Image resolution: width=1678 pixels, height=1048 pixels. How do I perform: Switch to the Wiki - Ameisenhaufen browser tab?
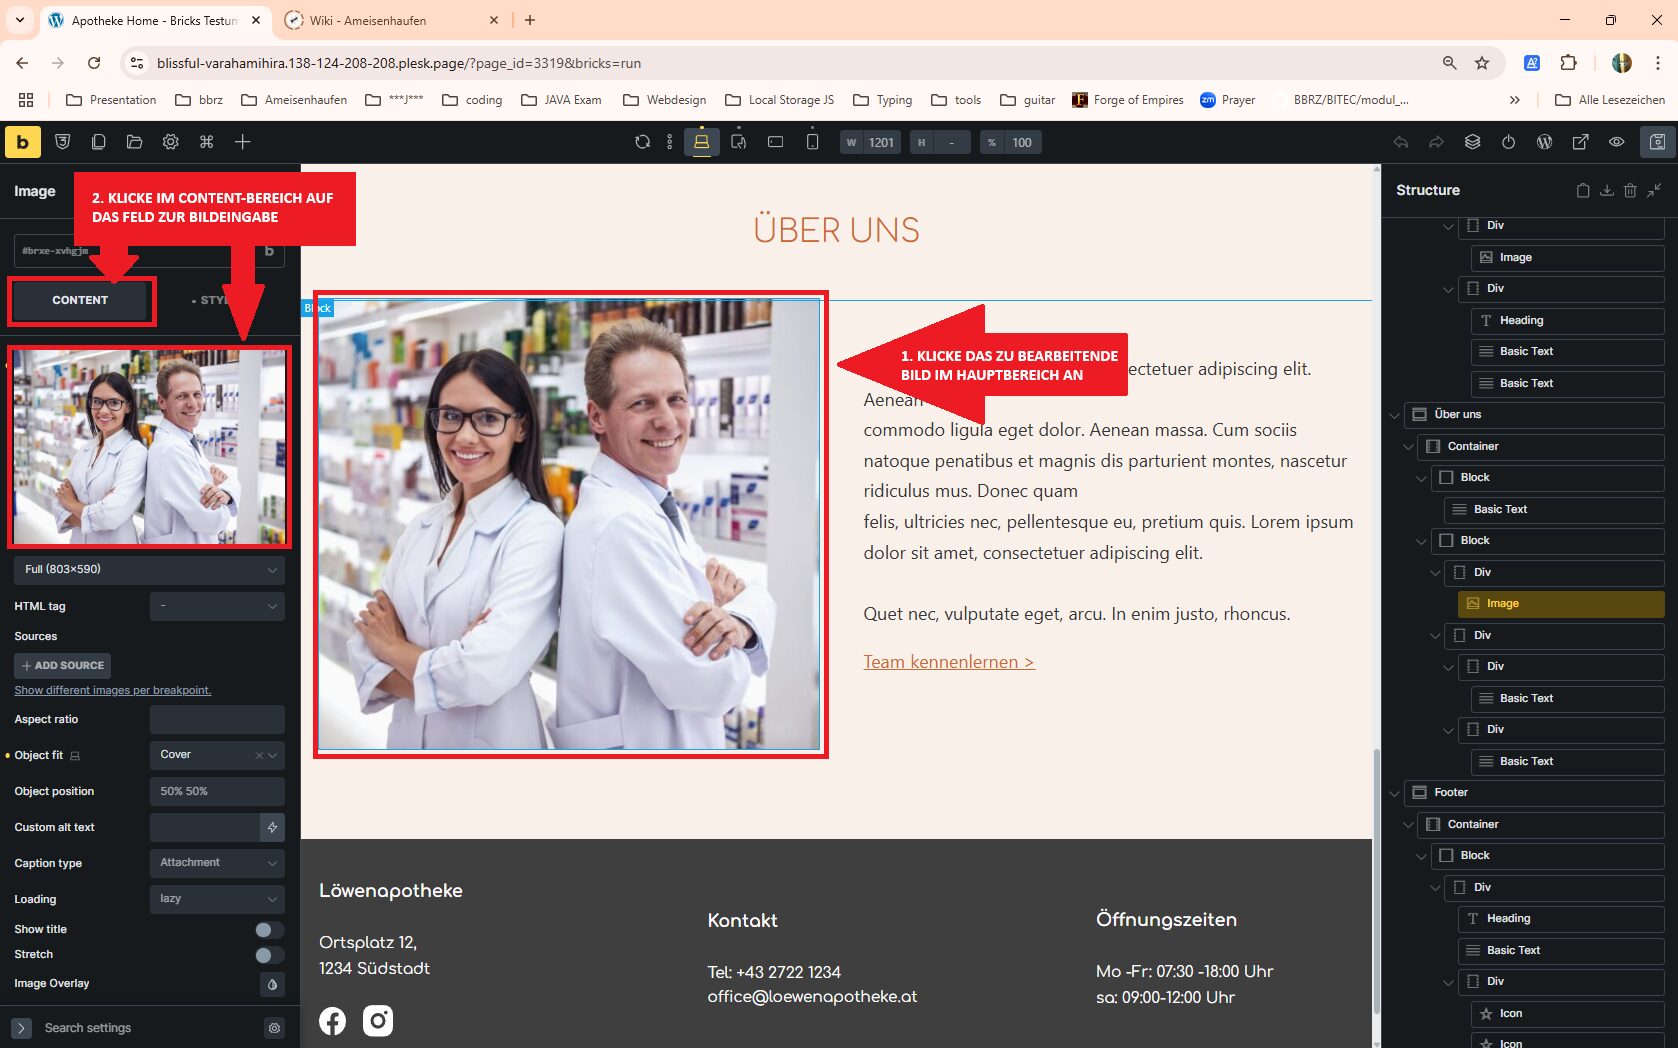[x=384, y=20]
